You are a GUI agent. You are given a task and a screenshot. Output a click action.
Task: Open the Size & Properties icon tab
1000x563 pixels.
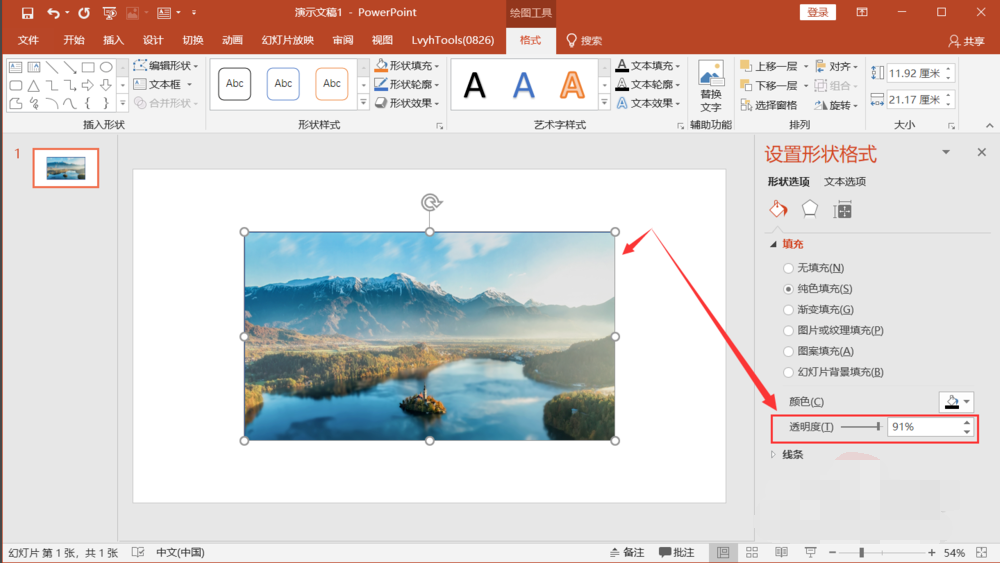click(x=843, y=209)
